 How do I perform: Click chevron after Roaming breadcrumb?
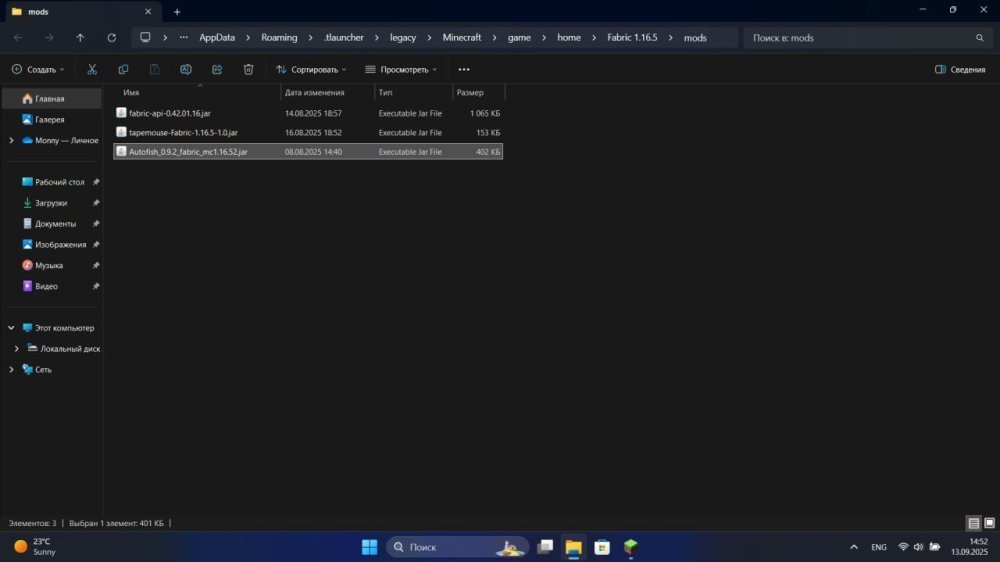click(x=311, y=38)
